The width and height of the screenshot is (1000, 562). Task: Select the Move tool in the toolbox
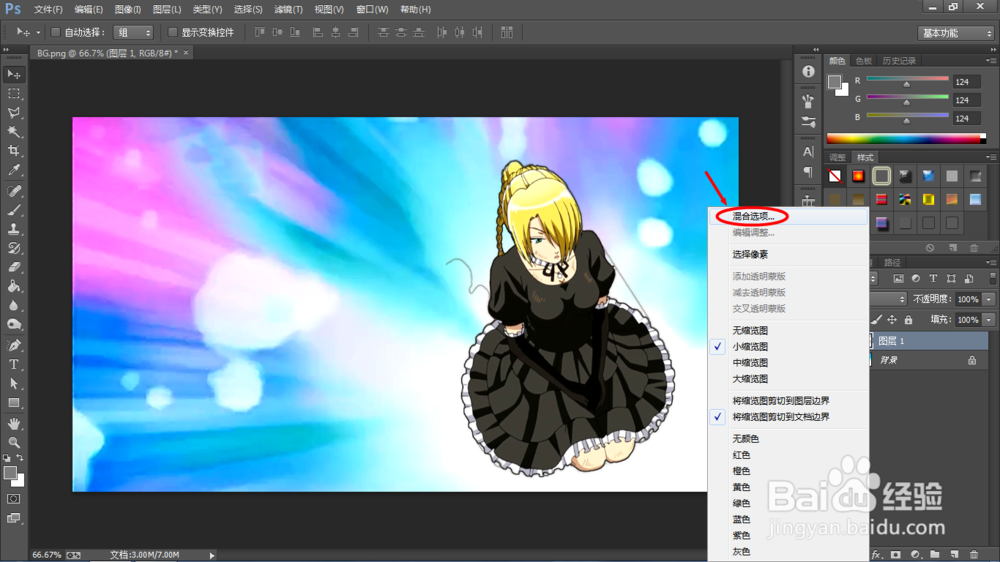pos(13,75)
